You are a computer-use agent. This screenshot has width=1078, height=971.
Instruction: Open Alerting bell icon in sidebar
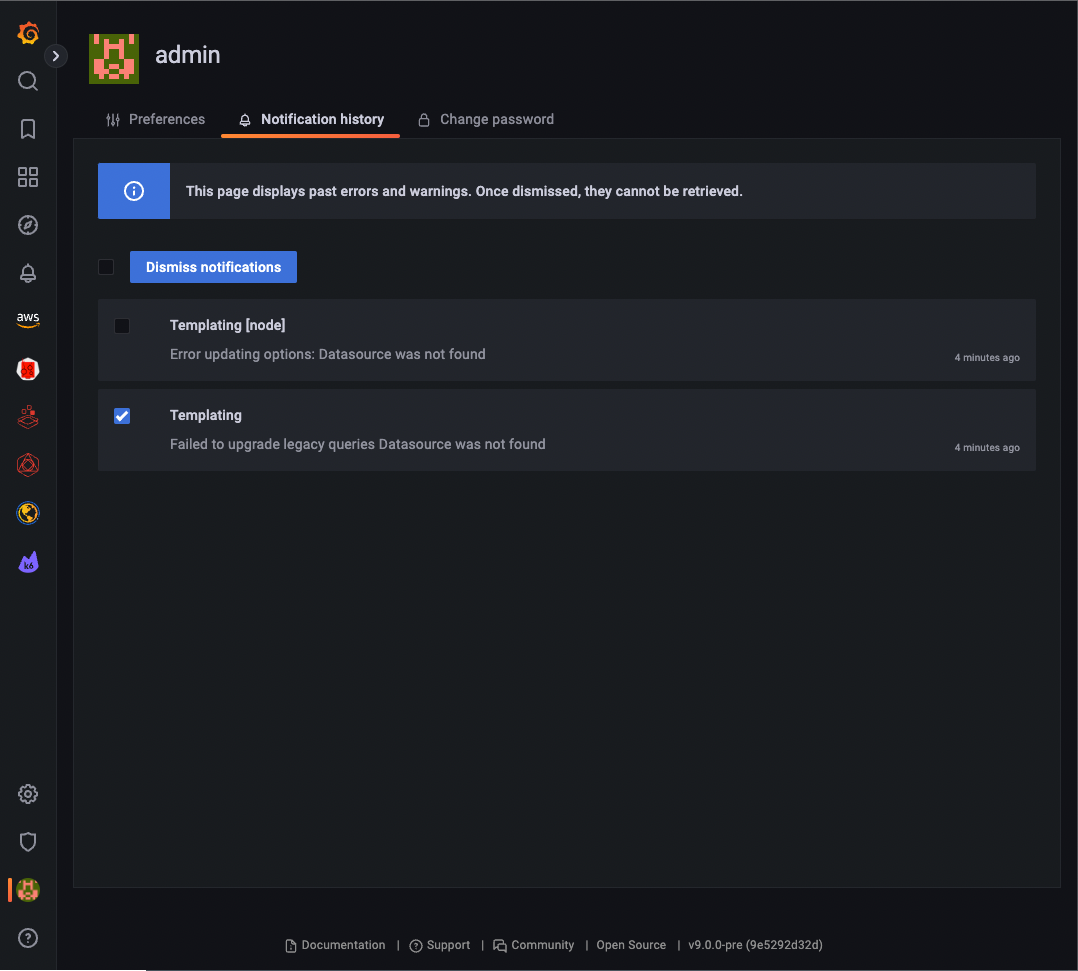pos(28,273)
